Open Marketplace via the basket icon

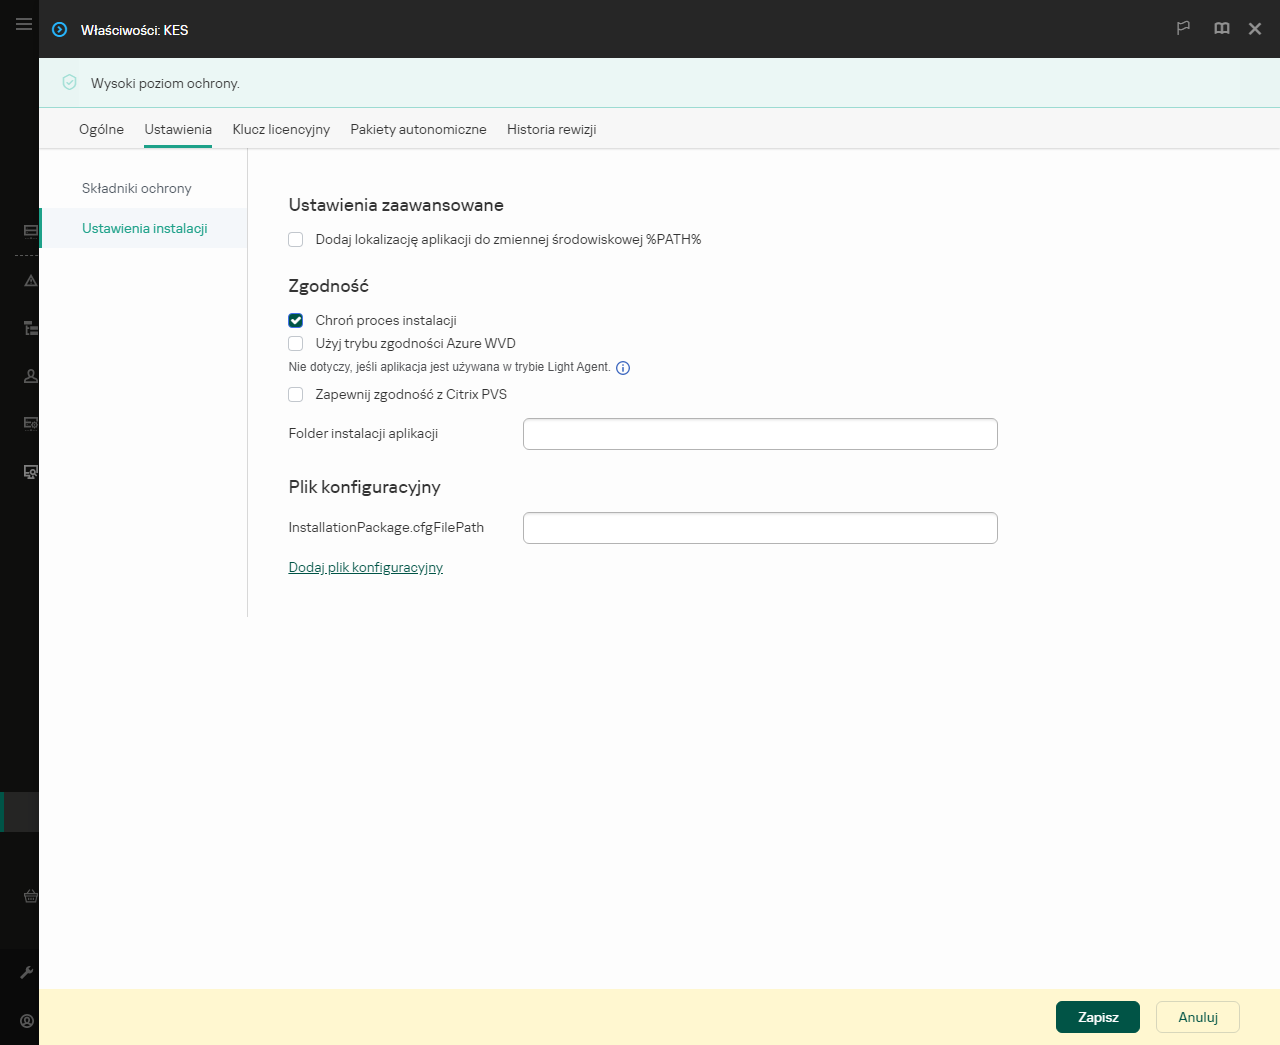[x=29, y=897]
